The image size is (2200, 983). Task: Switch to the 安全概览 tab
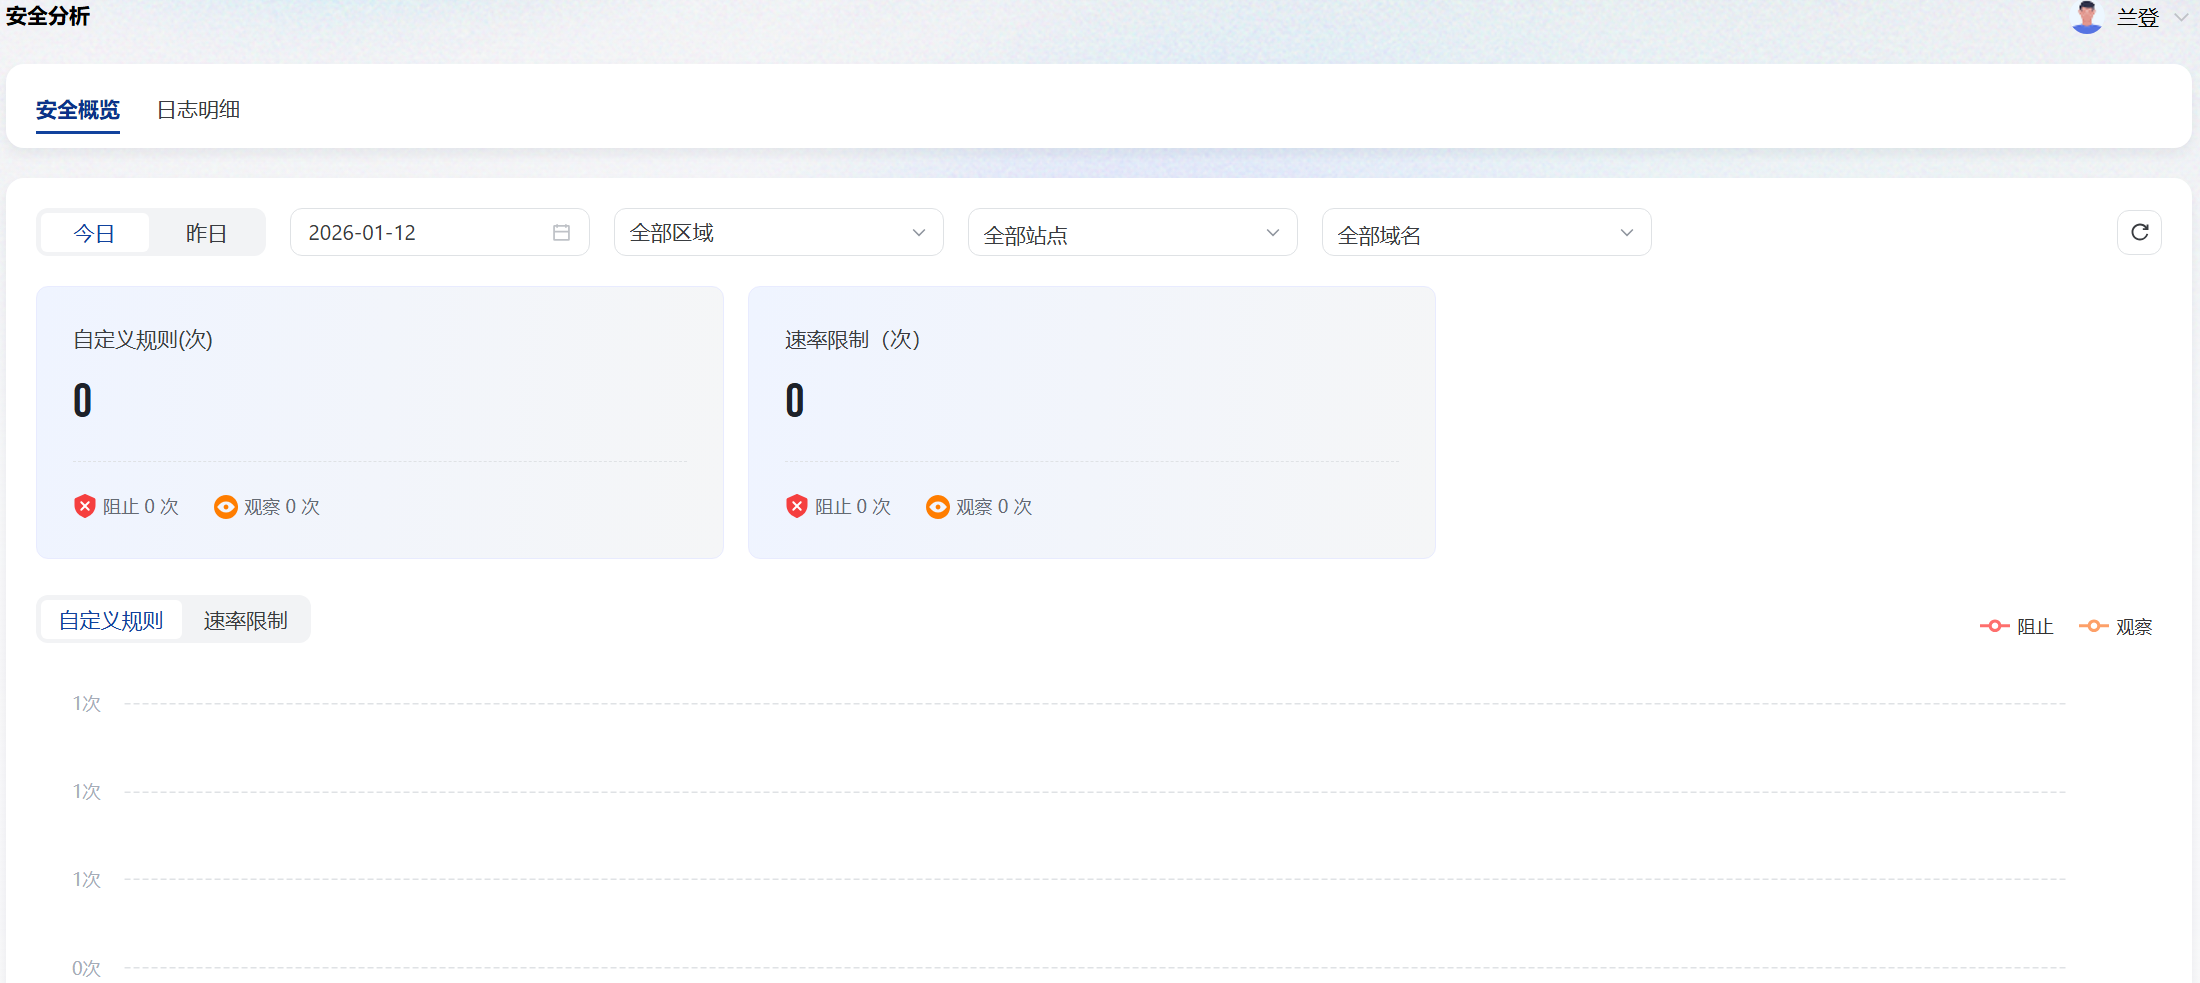(x=78, y=110)
